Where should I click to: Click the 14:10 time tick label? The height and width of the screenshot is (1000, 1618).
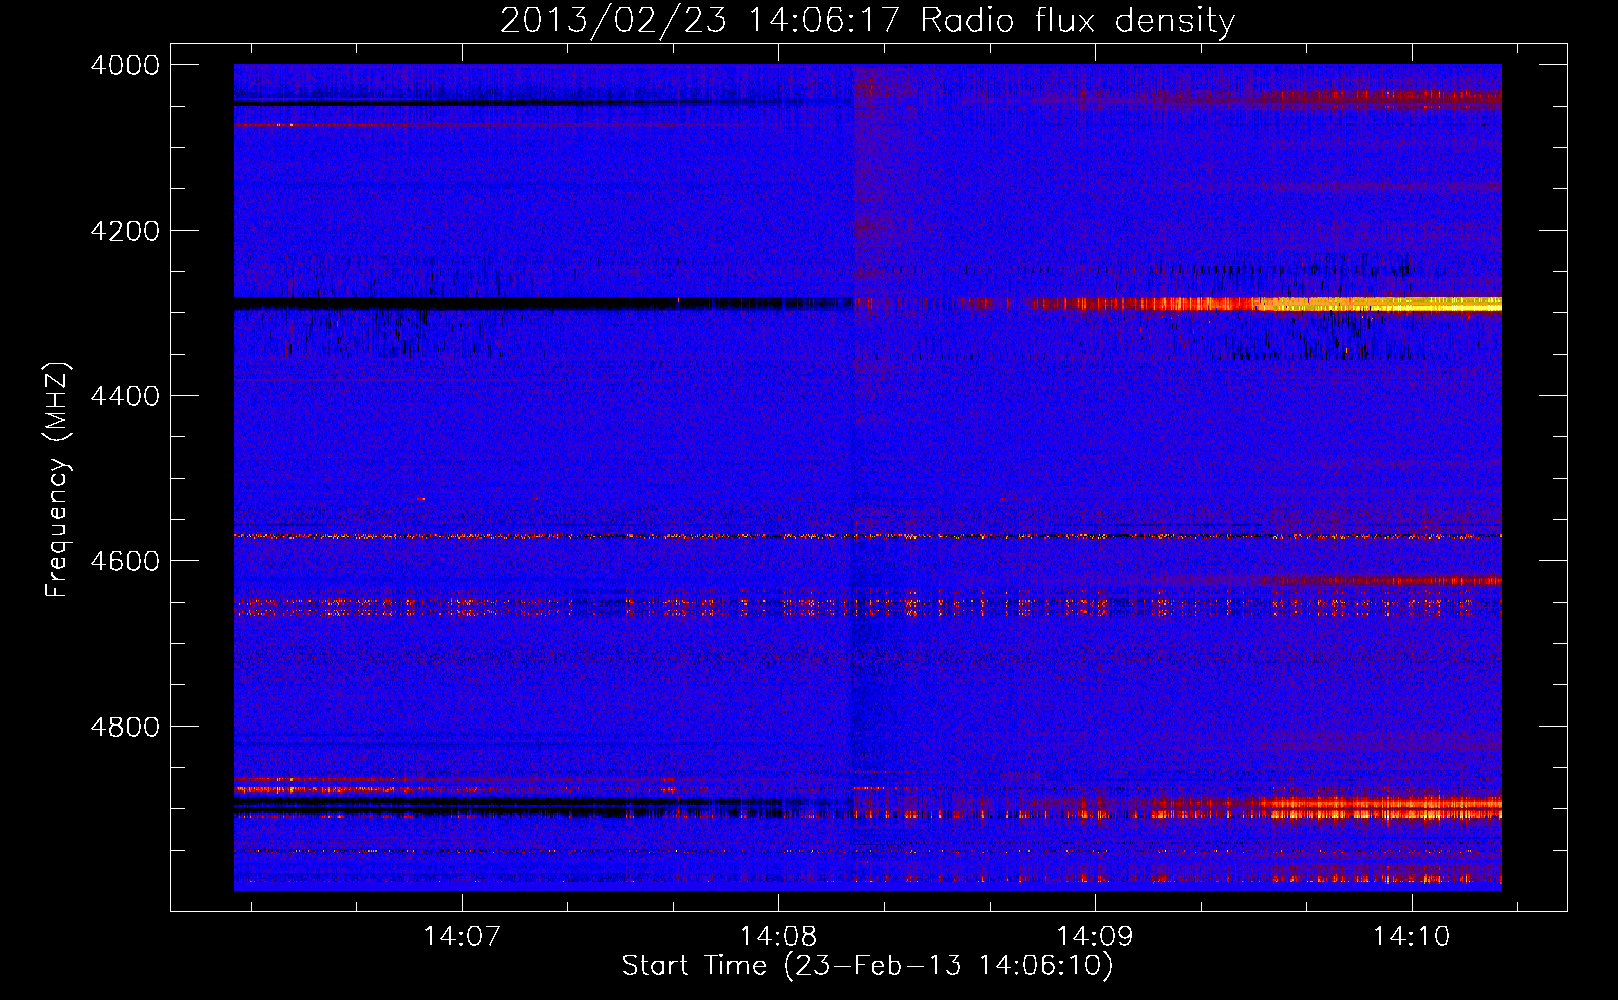(x=1411, y=937)
